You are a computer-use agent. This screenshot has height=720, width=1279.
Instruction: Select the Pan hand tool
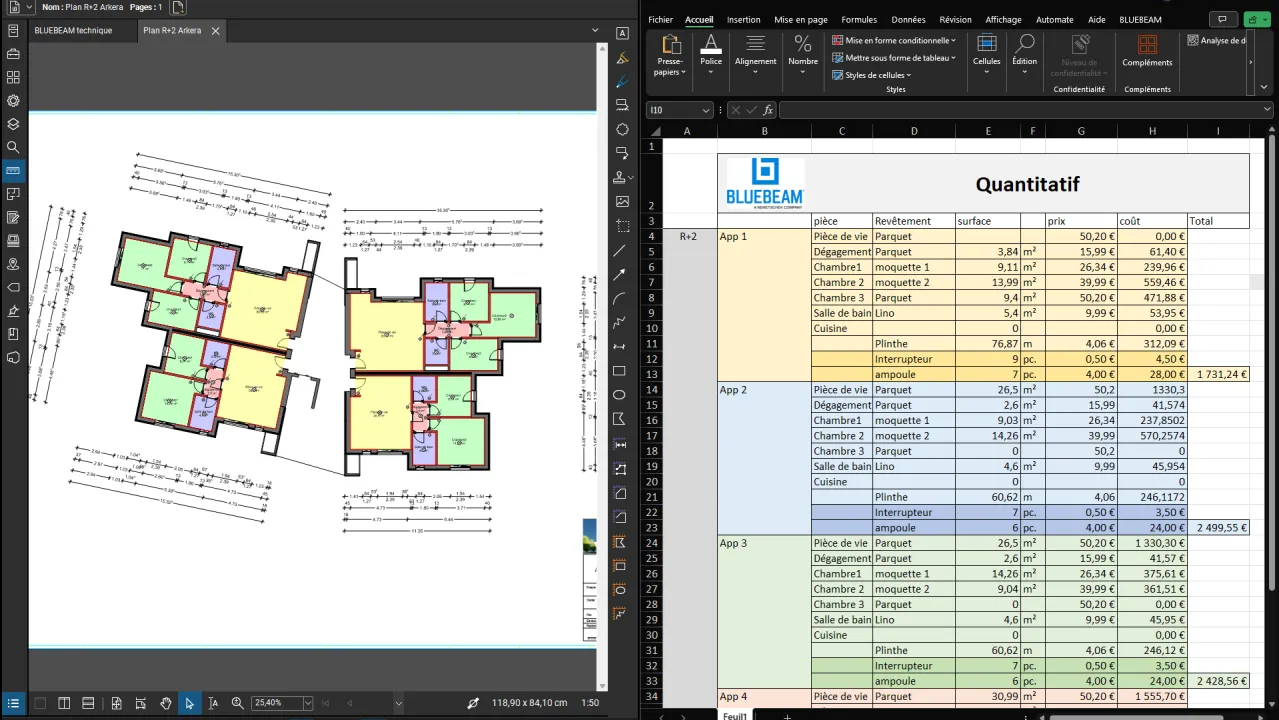click(165, 703)
